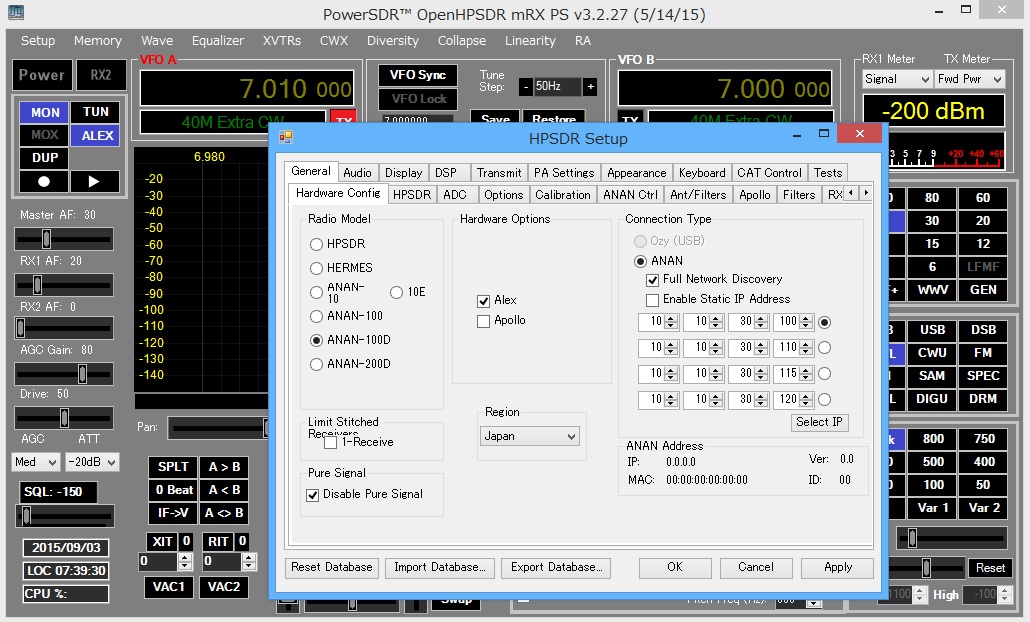Click the VFO A frequency display 7.010 000

(247, 88)
